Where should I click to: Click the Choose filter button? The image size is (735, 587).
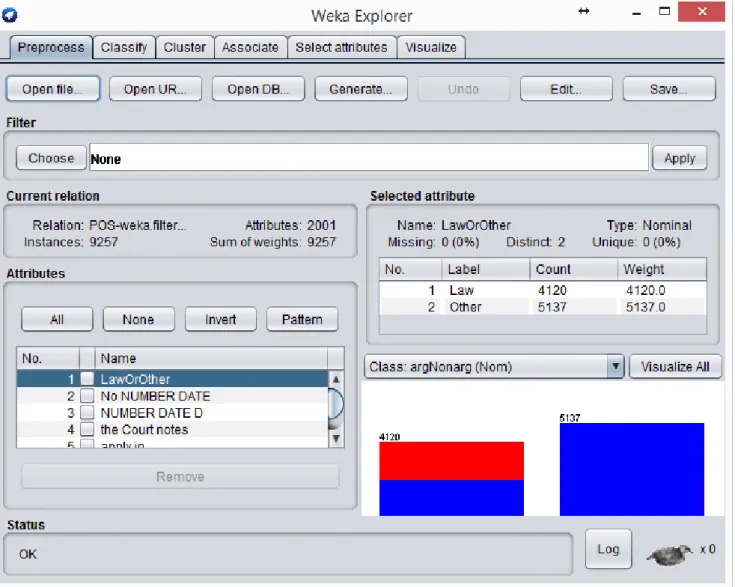[51, 158]
